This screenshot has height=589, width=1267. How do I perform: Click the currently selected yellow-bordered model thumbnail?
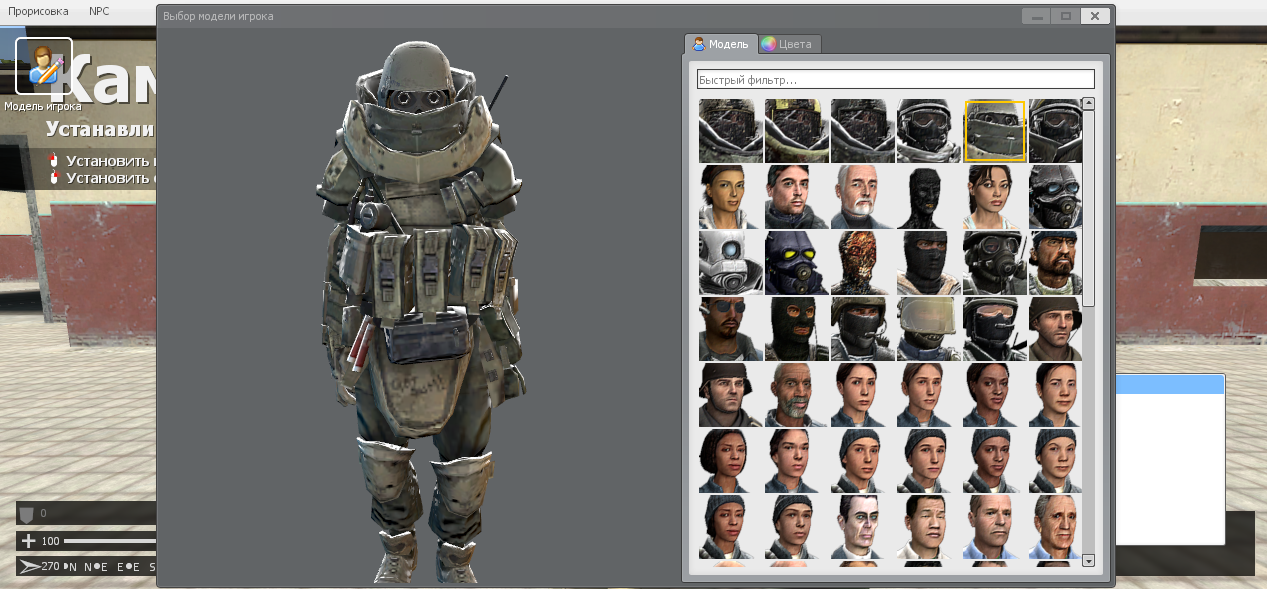click(994, 130)
